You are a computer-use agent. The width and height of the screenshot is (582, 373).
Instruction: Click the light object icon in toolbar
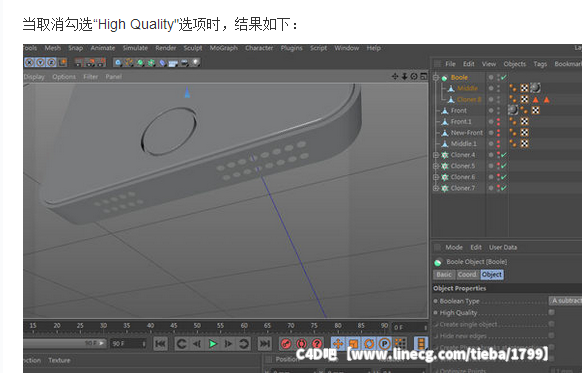(x=195, y=62)
